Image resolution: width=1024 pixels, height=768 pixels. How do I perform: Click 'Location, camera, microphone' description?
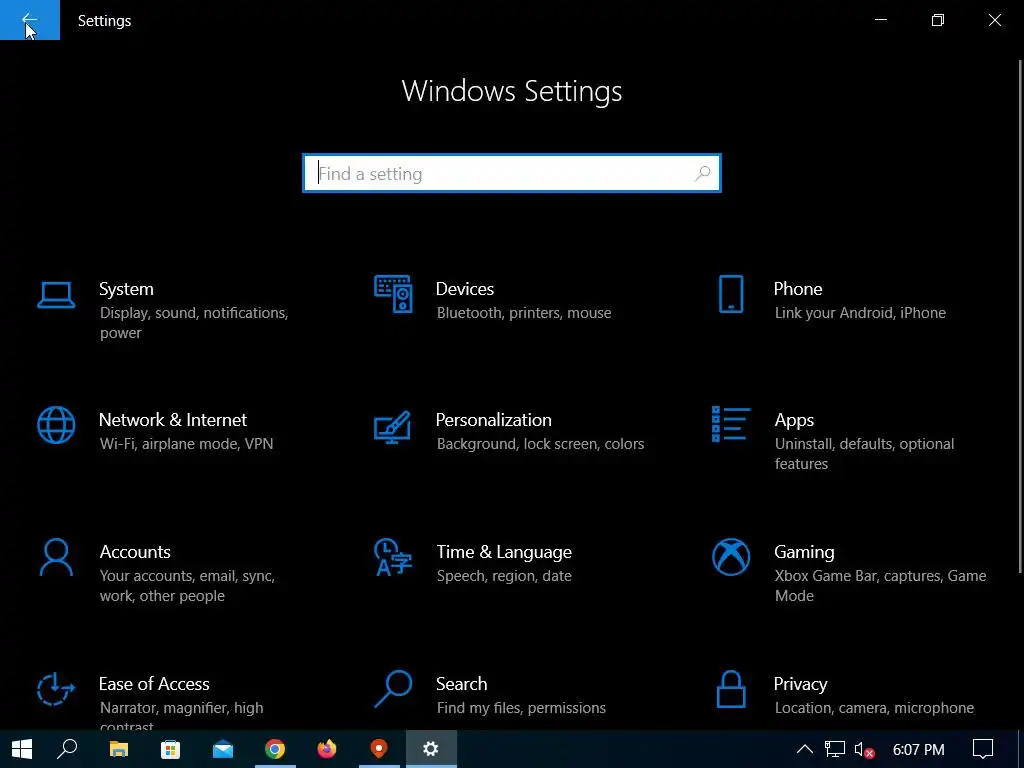pyautogui.click(x=874, y=708)
